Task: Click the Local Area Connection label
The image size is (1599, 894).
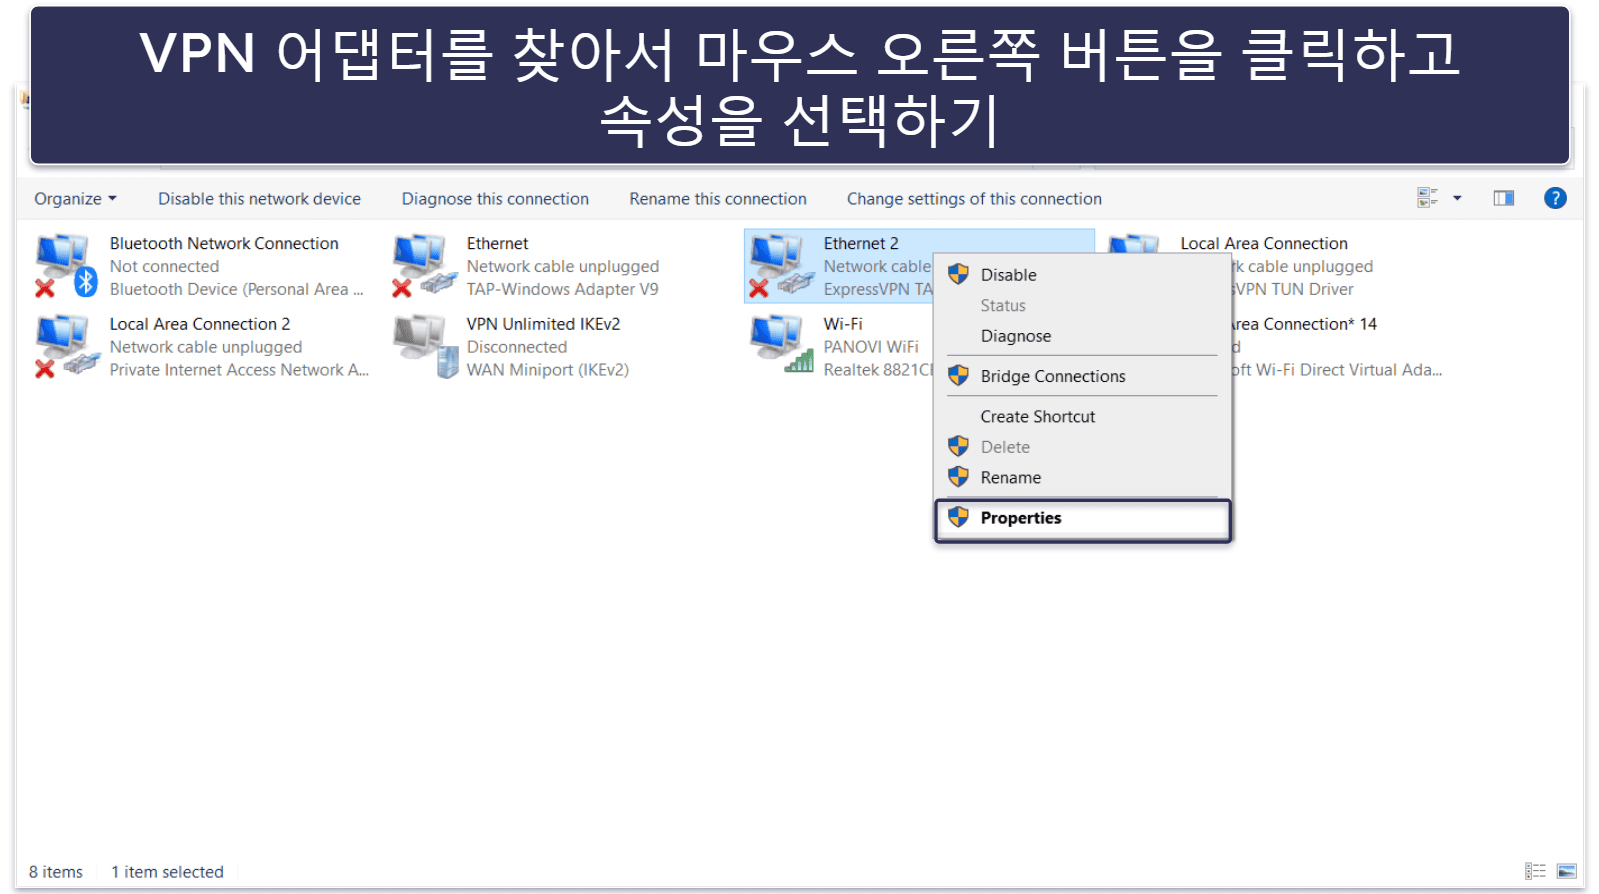Action: 1264,243
